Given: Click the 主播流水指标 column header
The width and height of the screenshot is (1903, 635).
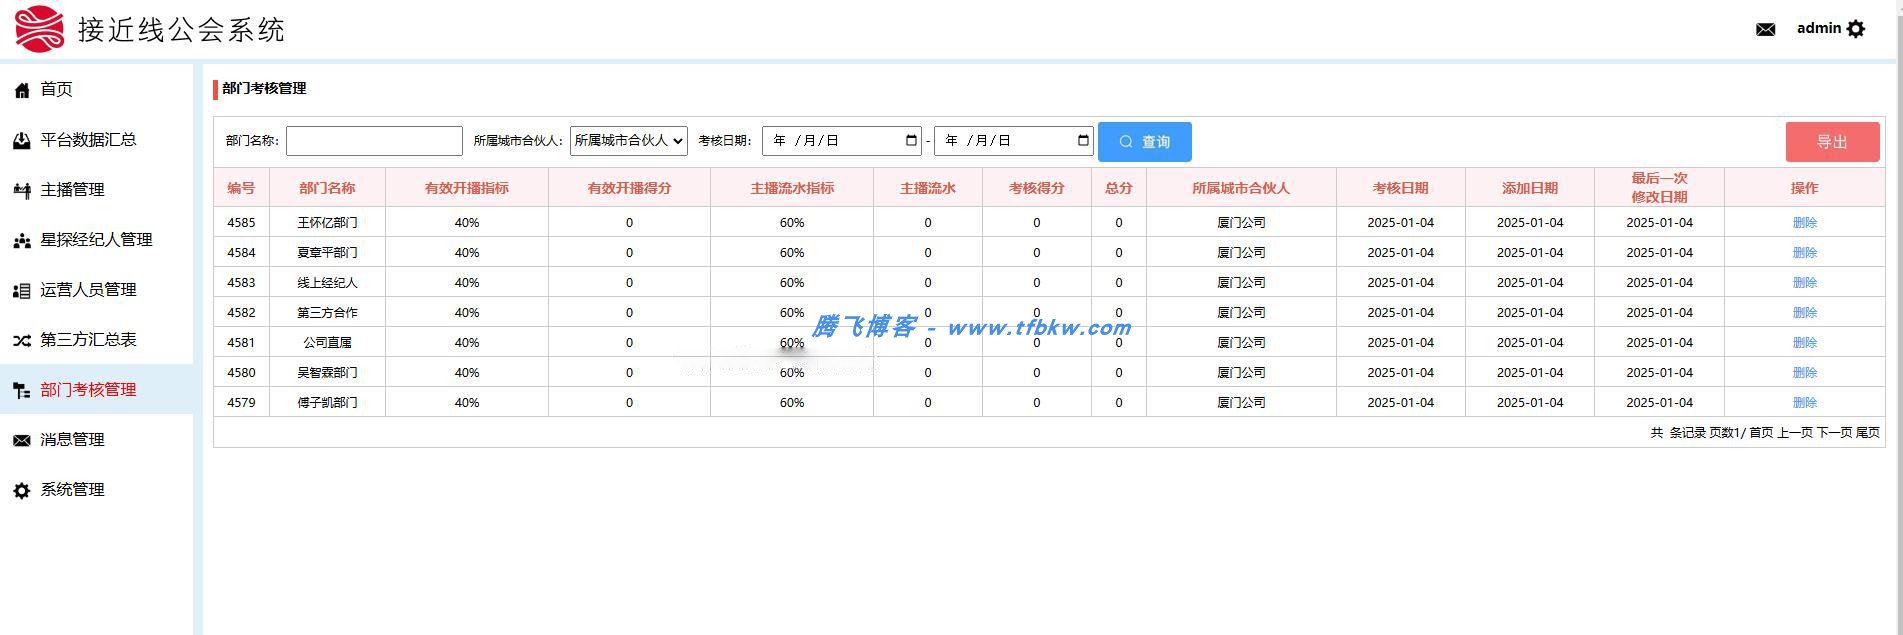Looking at the screenshot, I should (792, 188).
